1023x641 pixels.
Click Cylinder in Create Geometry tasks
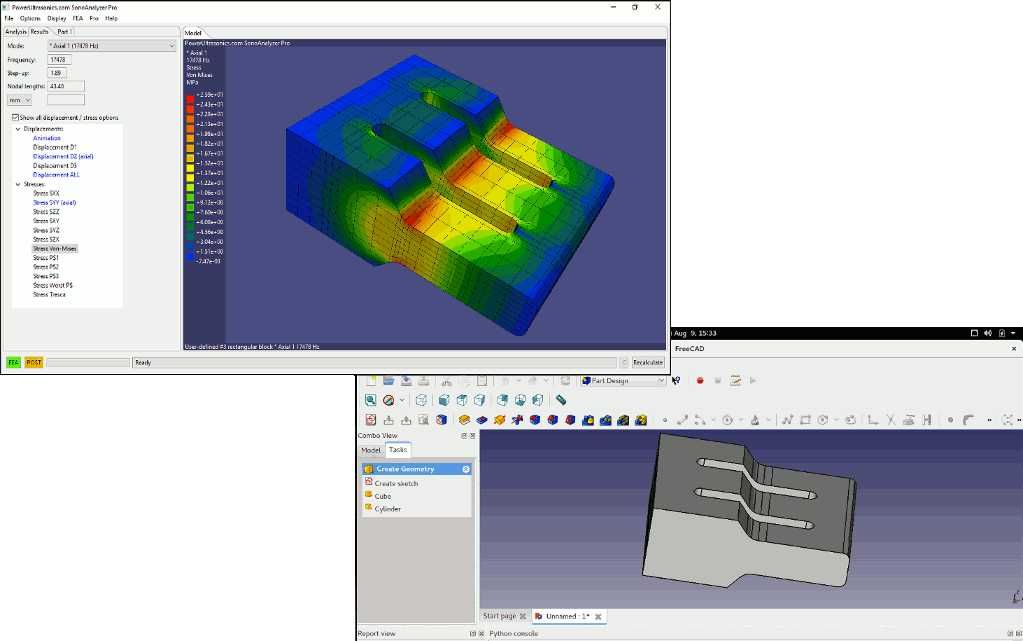[388, 509]
